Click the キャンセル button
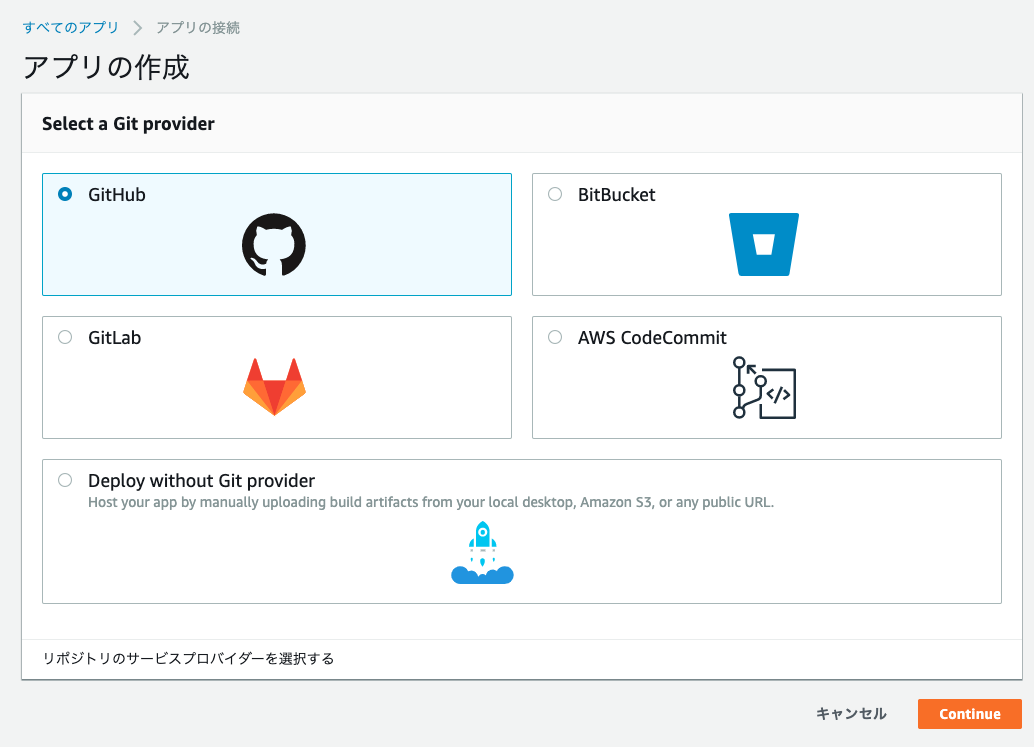 [851, 714]
